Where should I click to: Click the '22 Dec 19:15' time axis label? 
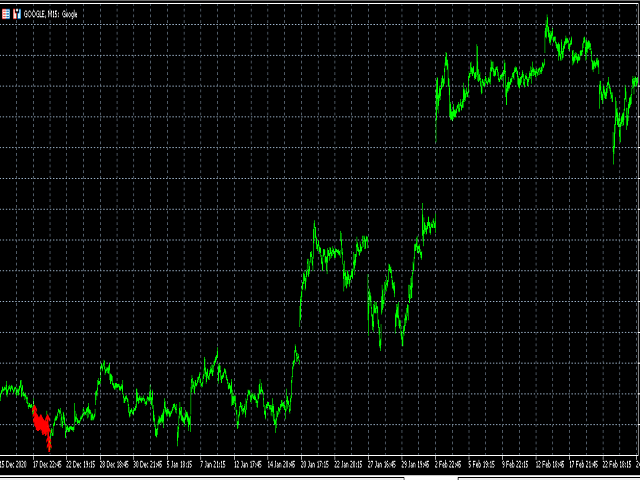(x=81, y=464)
